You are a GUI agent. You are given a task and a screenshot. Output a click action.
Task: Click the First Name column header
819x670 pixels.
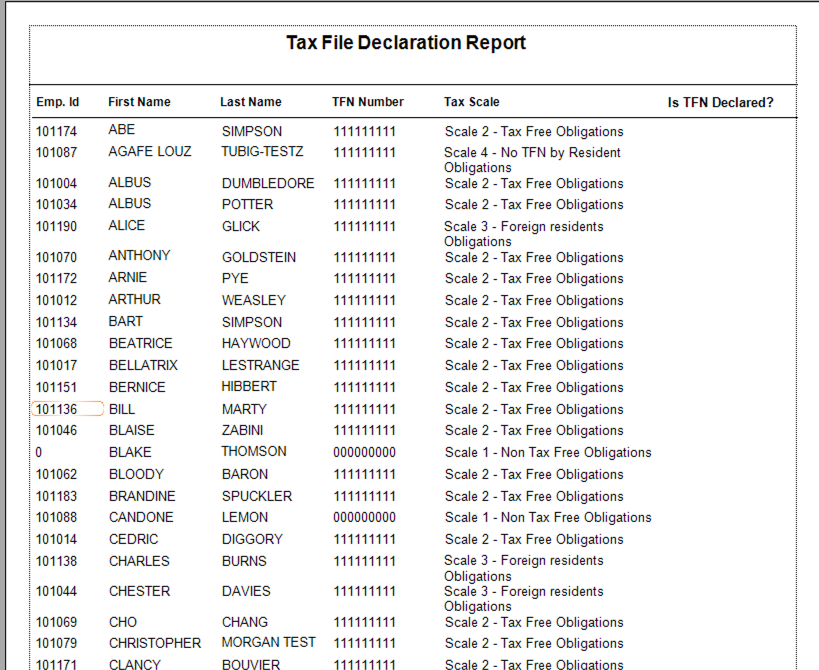click(x=139, y=102)
